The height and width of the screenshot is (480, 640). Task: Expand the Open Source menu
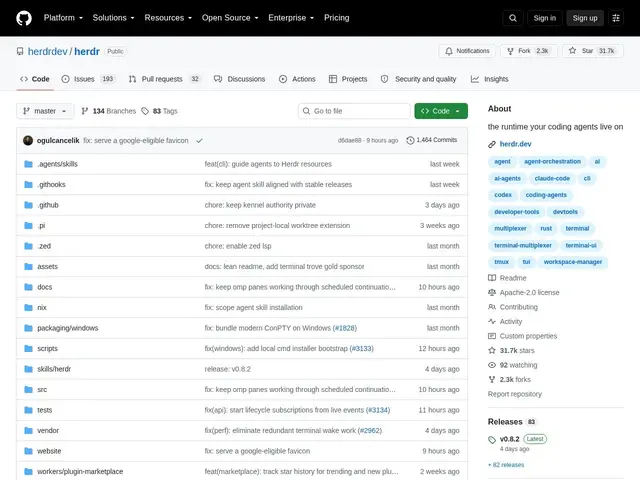point(230,18)
